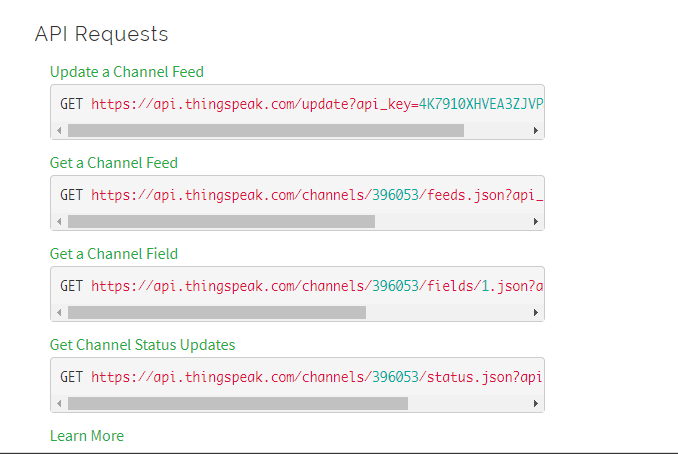Viewport: 678px width, 454px height.
Task: Click the scrollbar thumb under the feeds.json URL
Action: tap(221, 221)
